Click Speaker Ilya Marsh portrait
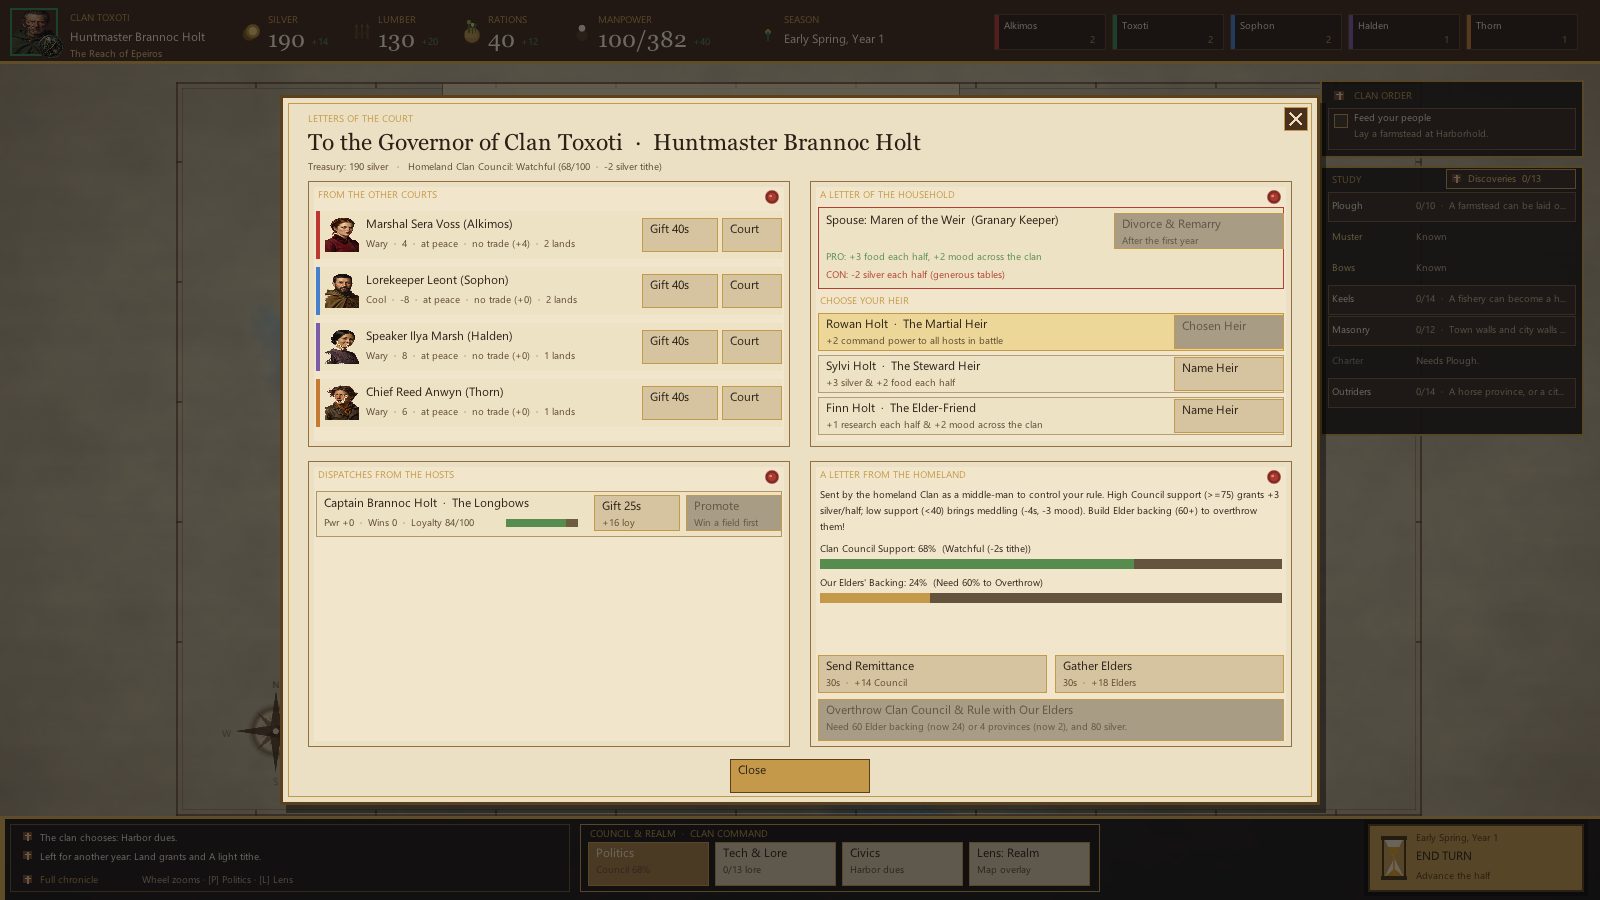The image size is (1600, 900). tap(342, 347)
